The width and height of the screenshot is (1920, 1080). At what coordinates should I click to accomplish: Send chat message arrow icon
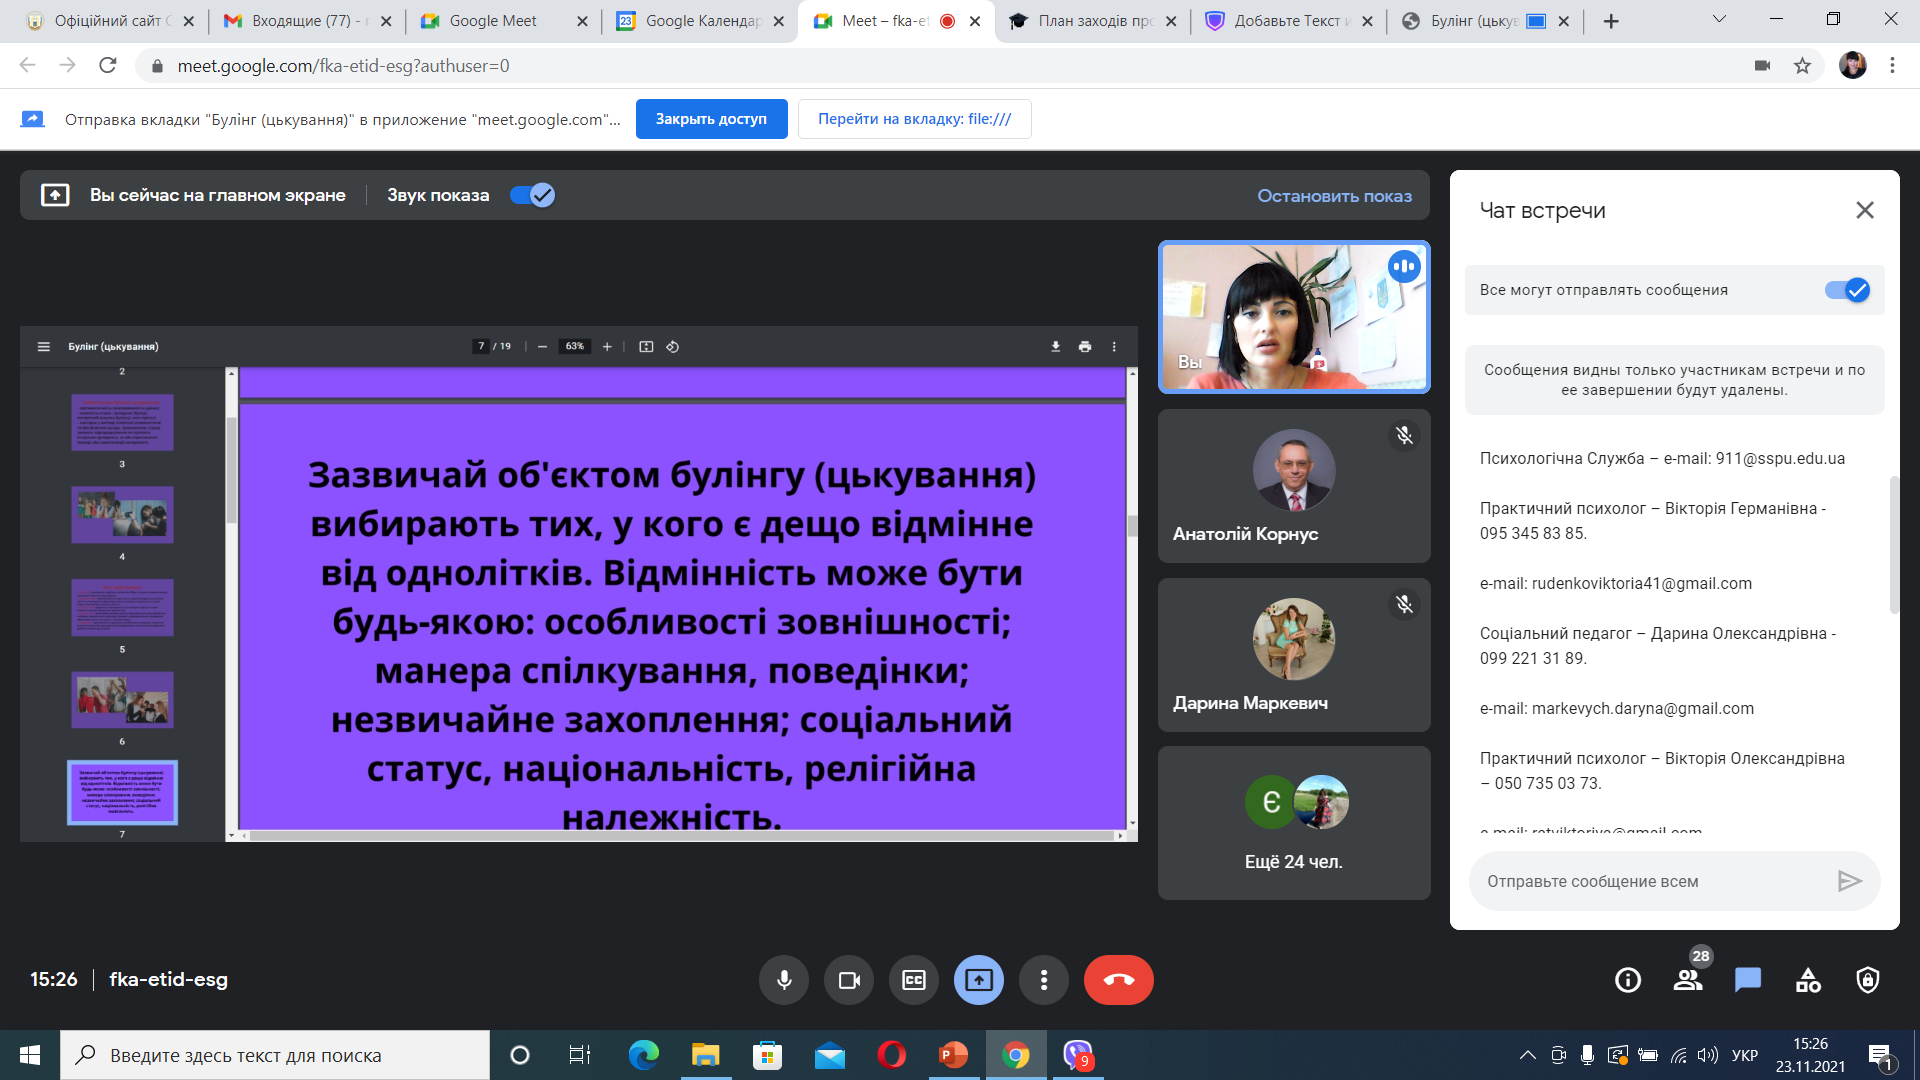(x=1850, y=881)
